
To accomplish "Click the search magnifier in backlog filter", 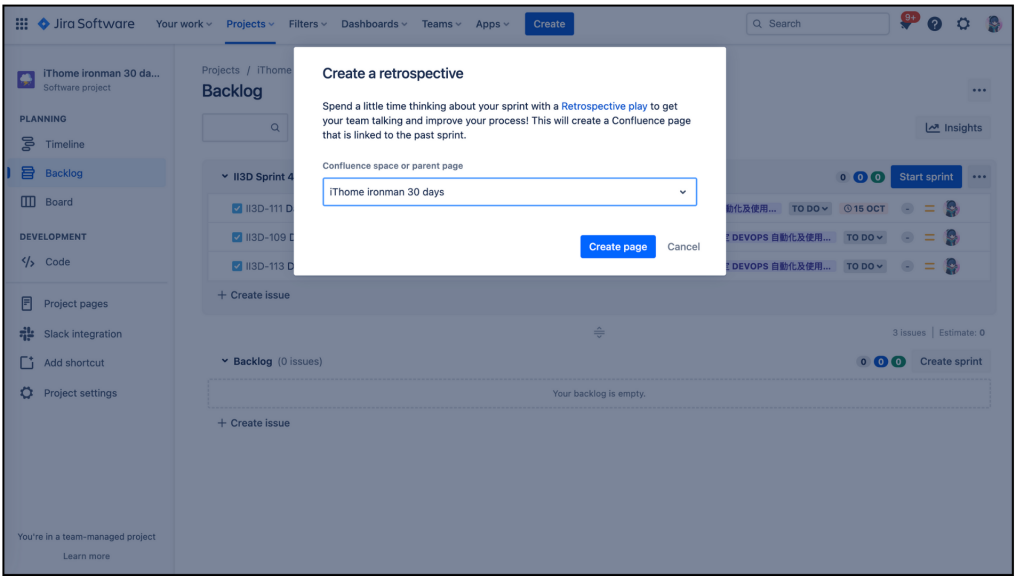I will (275, 128).
